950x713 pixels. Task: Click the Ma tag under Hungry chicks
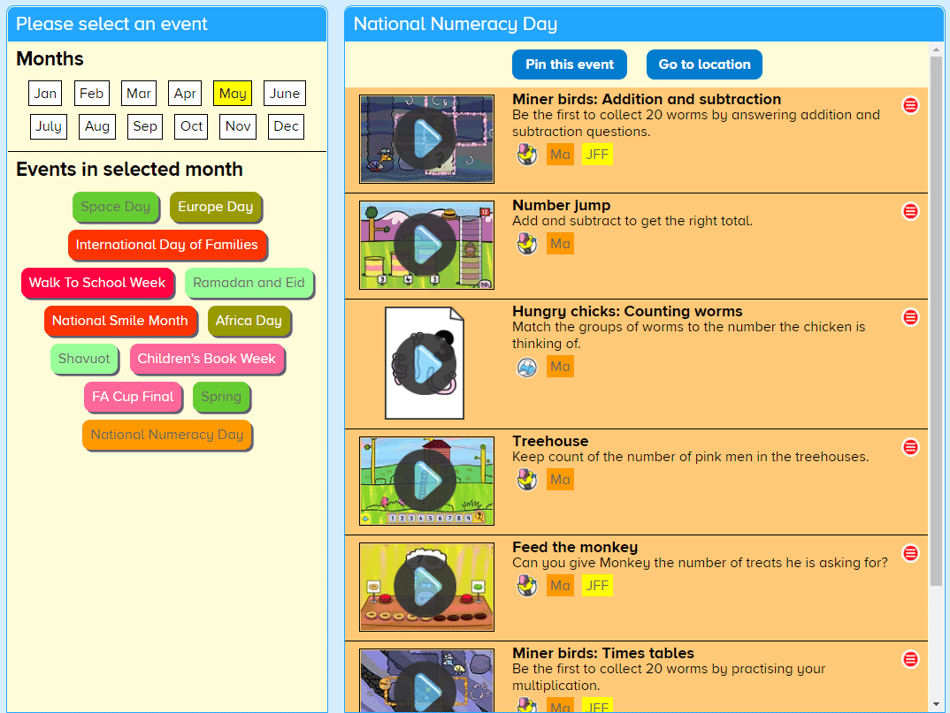(x=560, y=366)
